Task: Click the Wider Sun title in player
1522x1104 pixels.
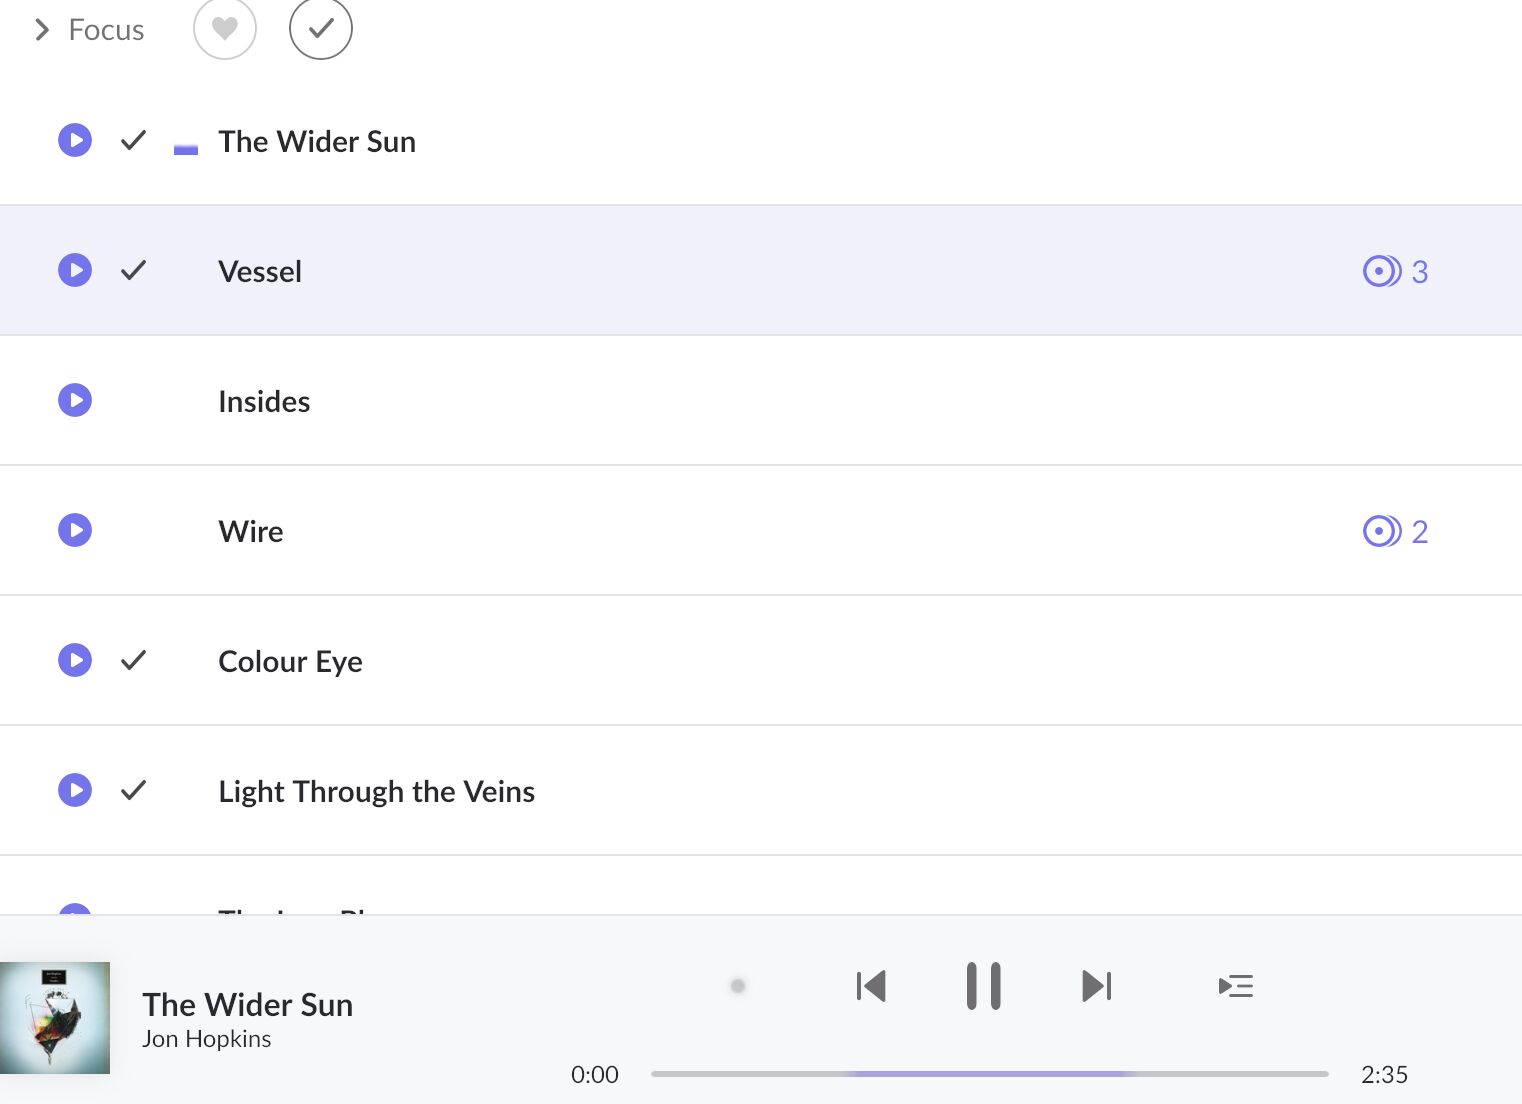Action: [x=247, y=1004]
